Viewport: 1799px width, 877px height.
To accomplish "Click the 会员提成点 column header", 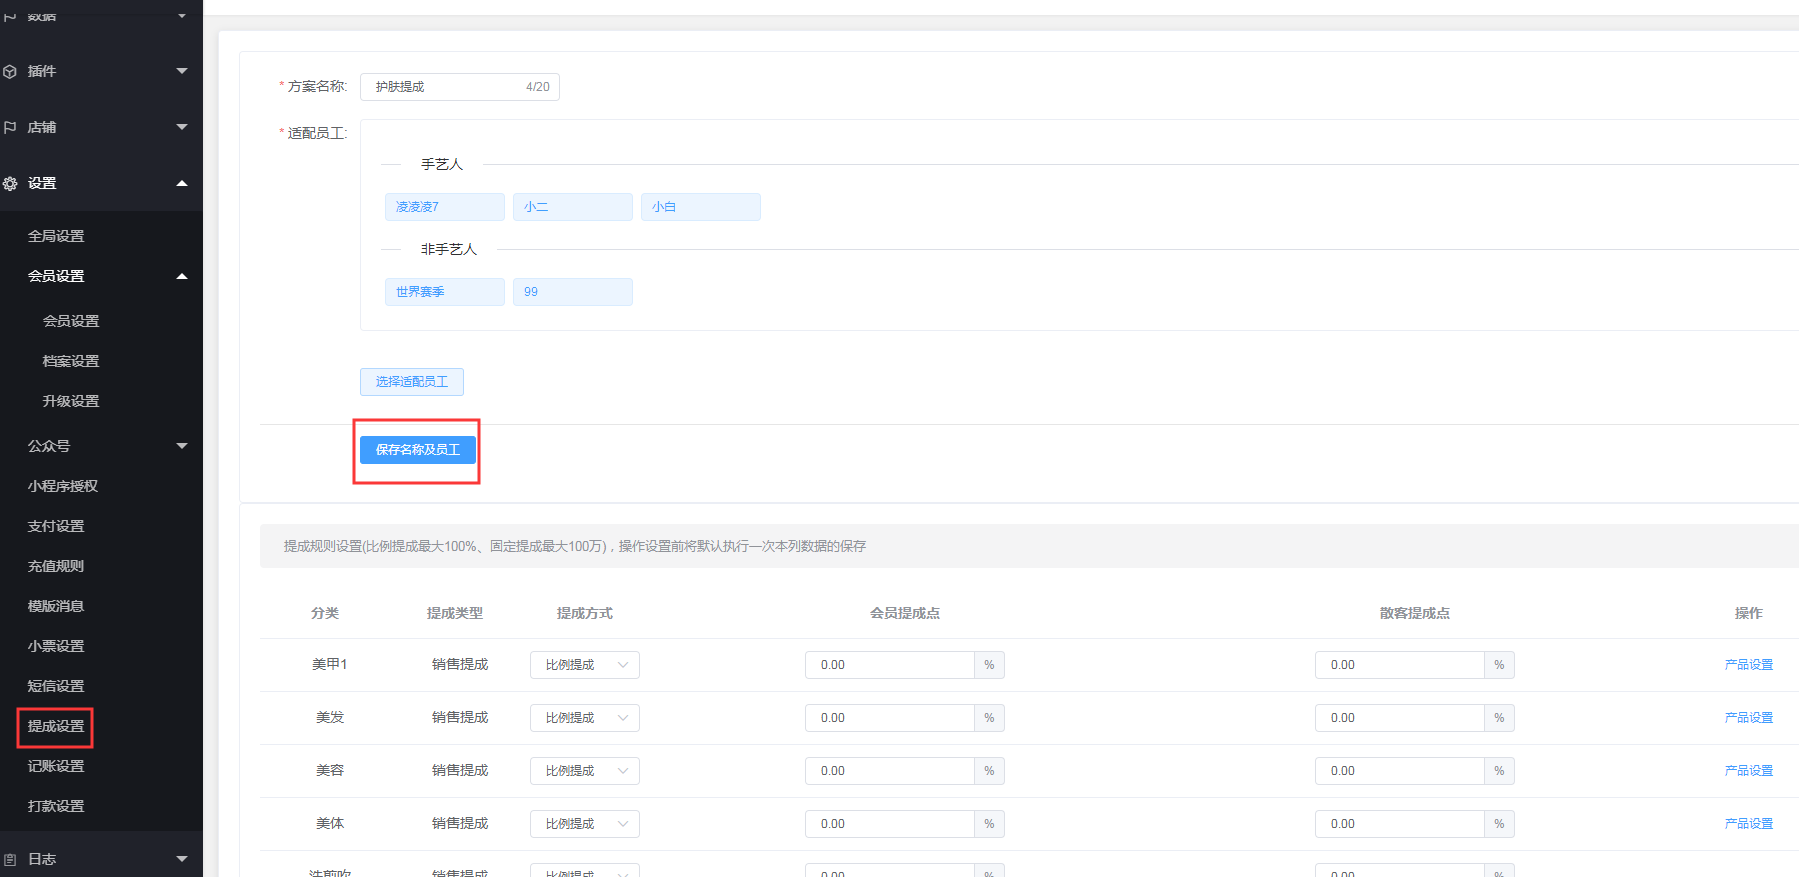I will point(905,613).
